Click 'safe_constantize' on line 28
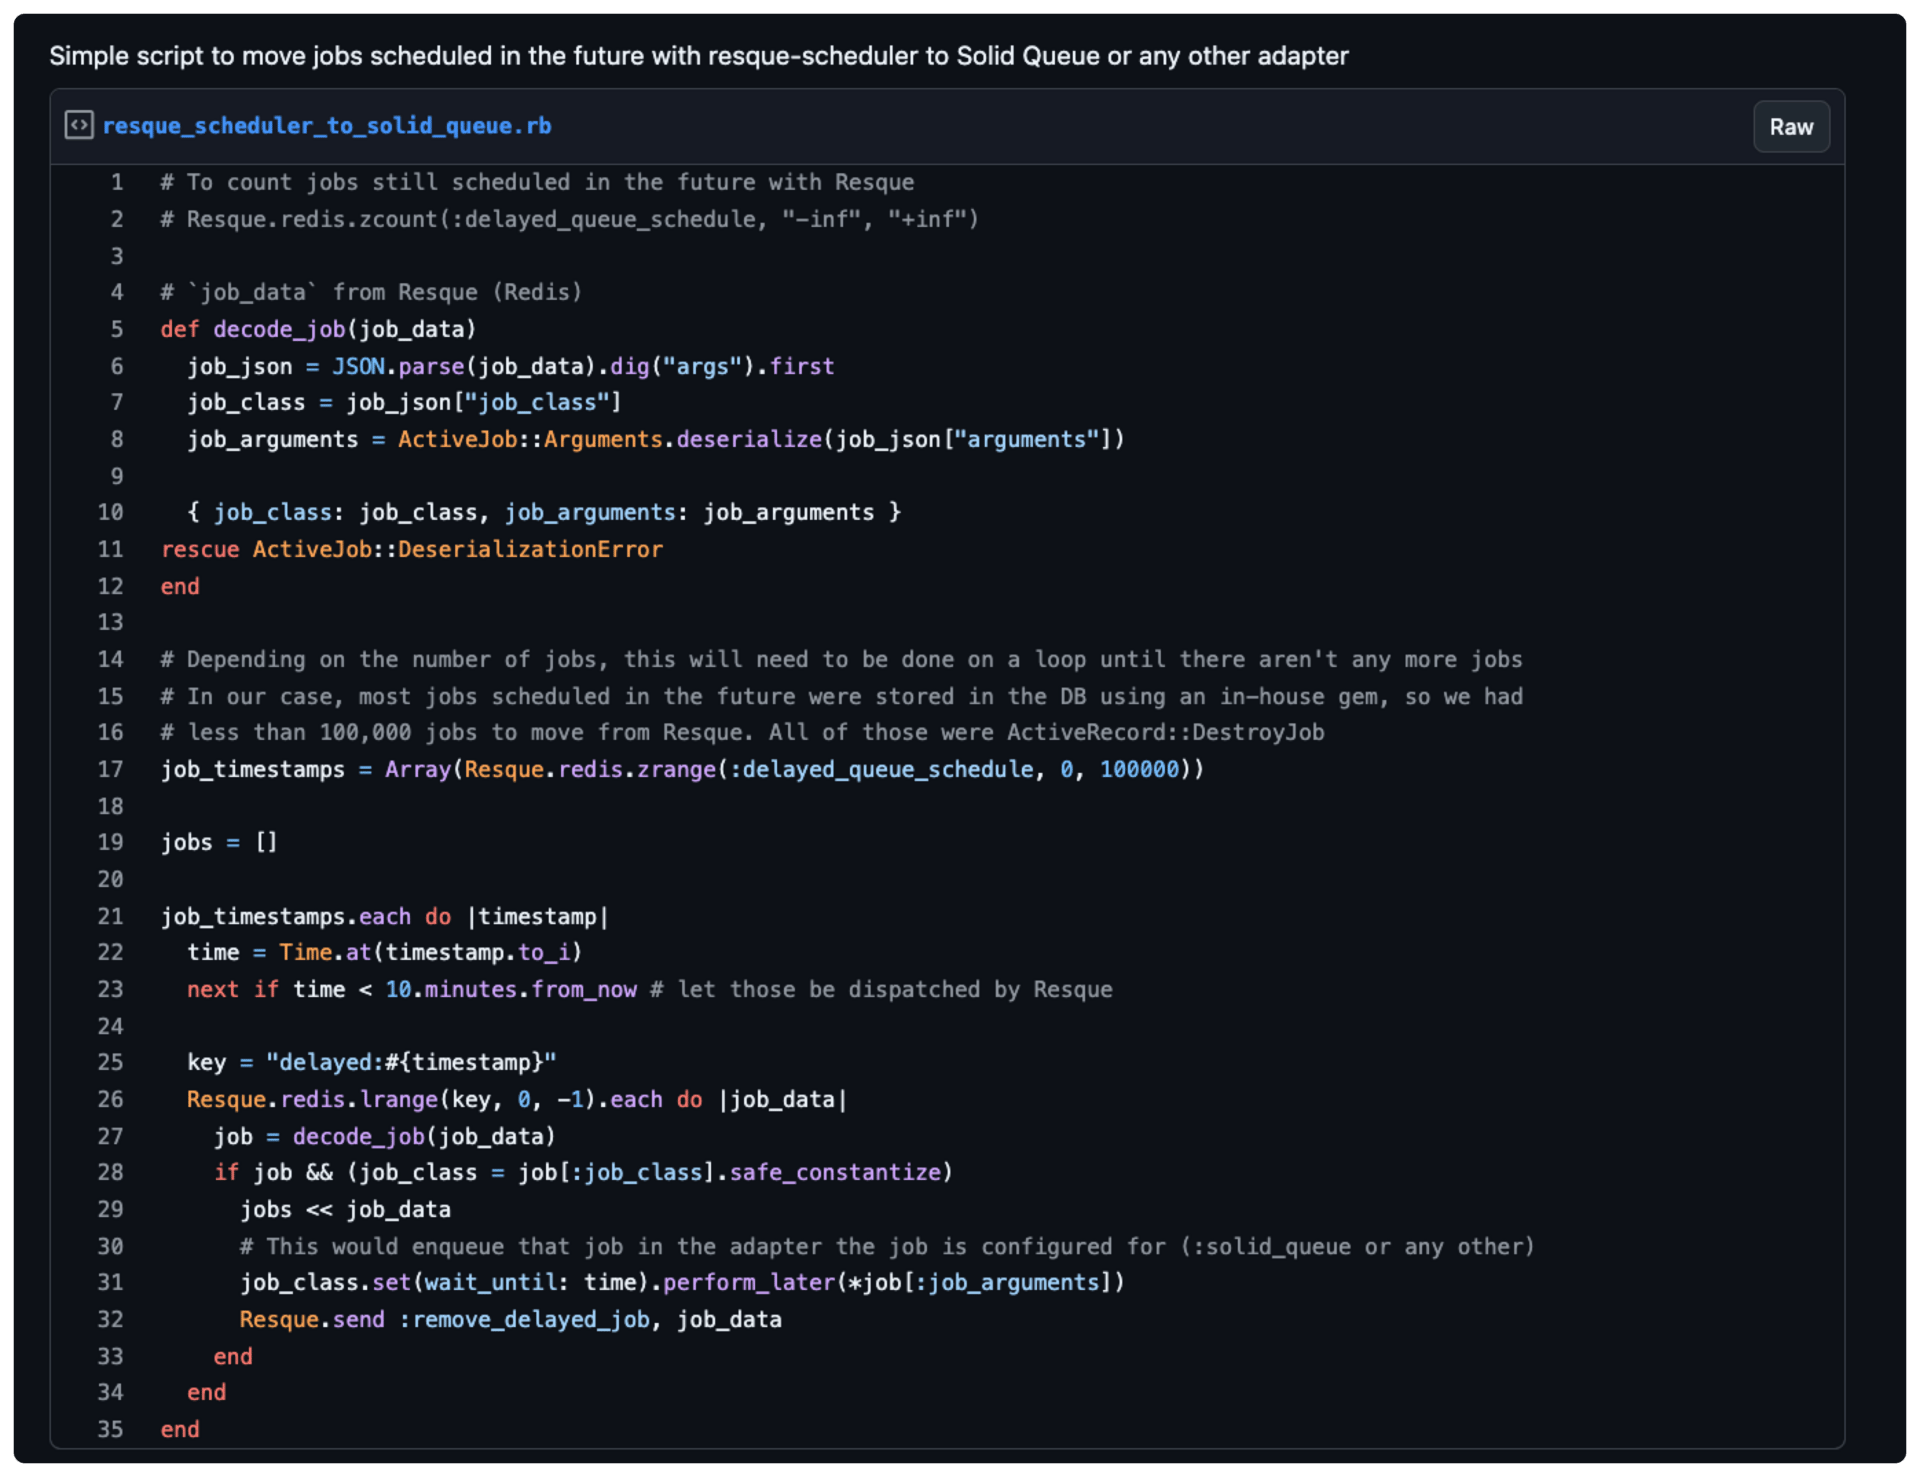This screenshot has height=1477, width=1920. (835, 1173)
